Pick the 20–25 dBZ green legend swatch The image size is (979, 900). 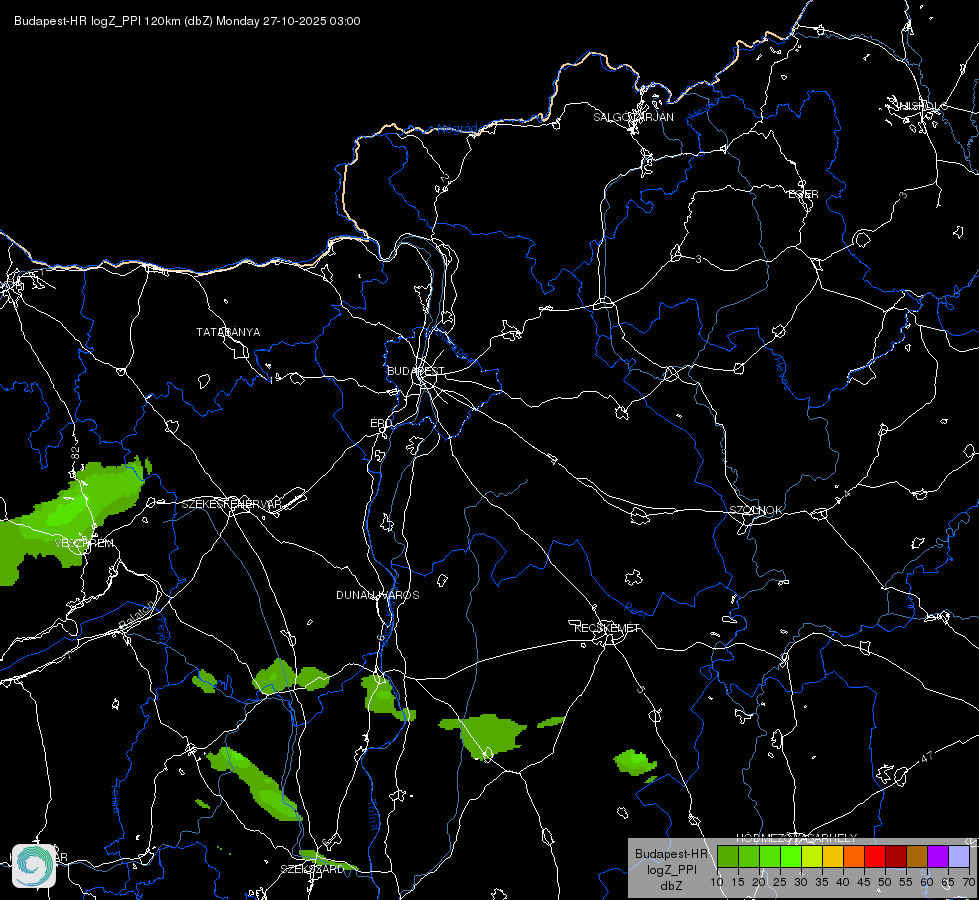pos(770,856)
